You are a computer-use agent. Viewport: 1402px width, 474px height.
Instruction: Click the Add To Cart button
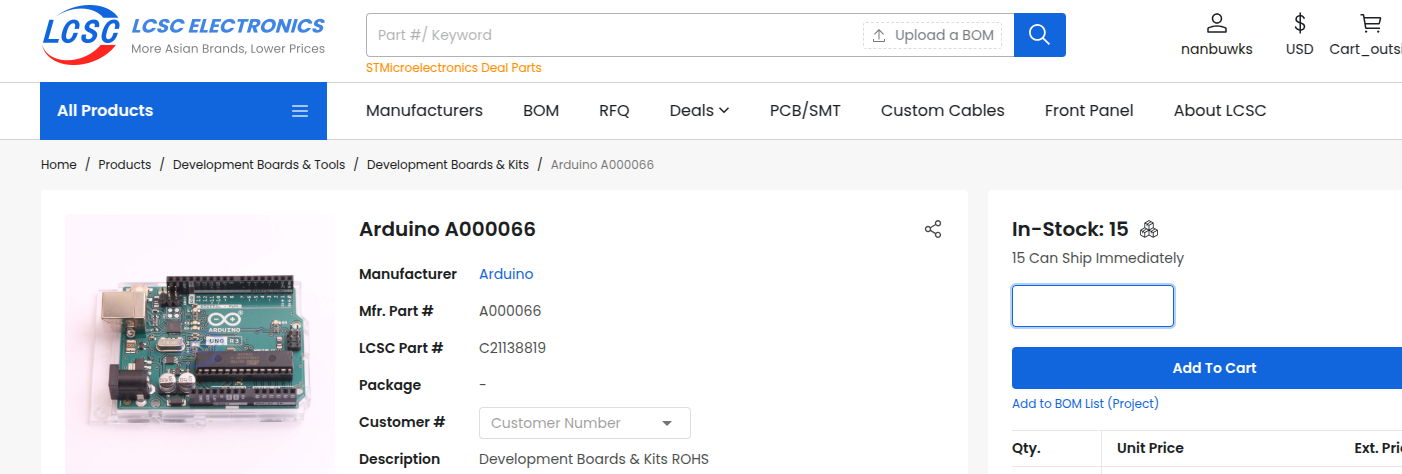tap(1207, 368)
